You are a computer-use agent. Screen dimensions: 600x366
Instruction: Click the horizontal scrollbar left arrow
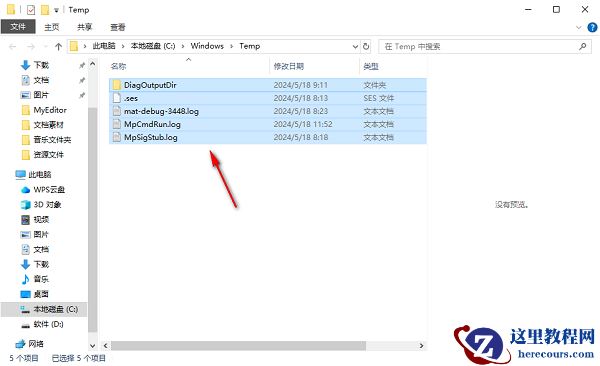pos(106,346)
